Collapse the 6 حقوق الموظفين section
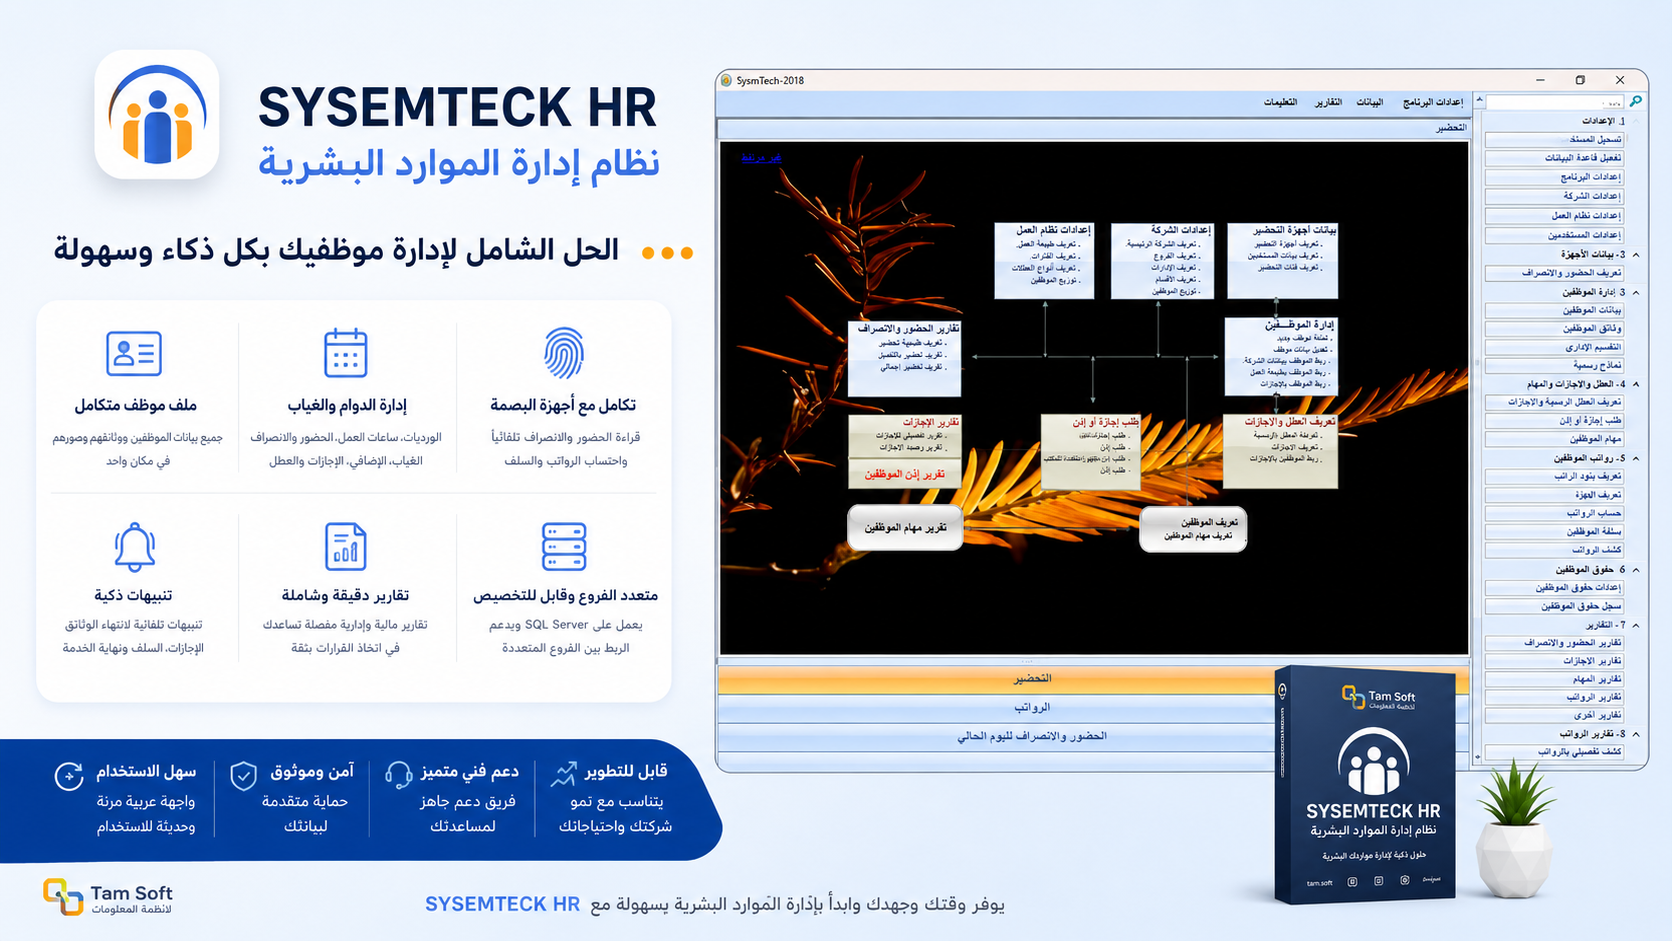This screenshot has width=1672, height=941. [1636, 570]
